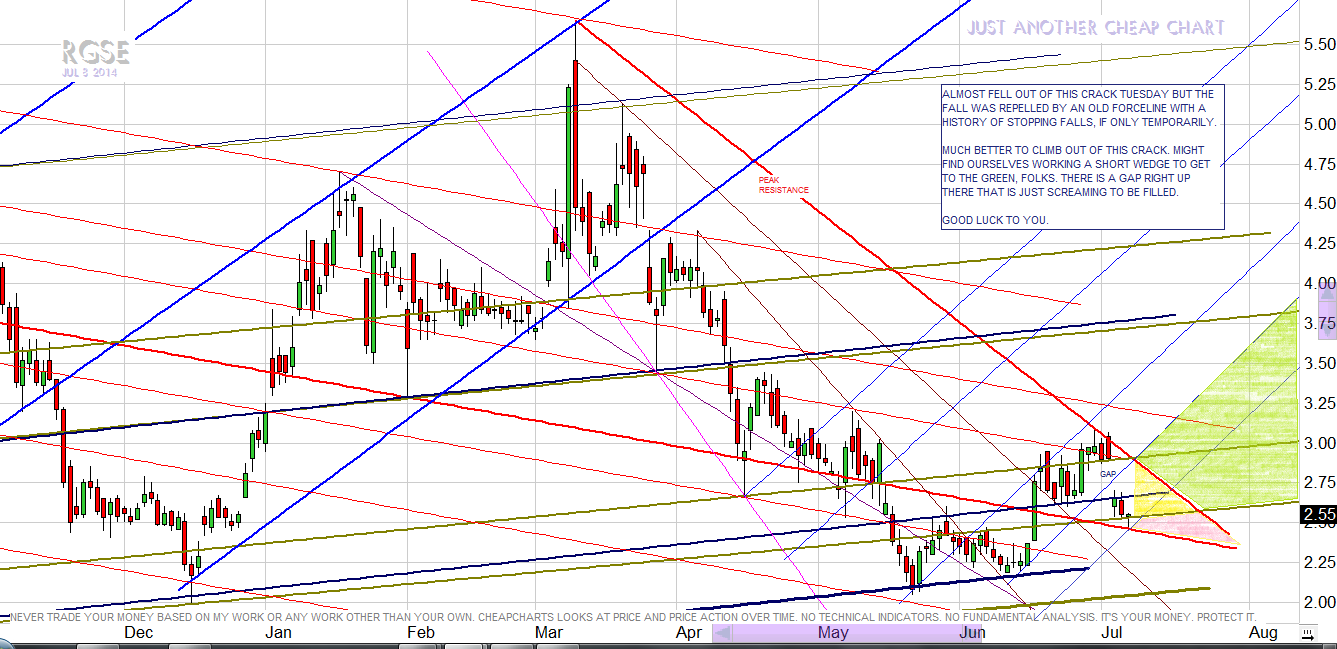This screenshot has height=649, width=1337.
Task: Click the disclaimer text above time axis
Action: click(630, 617)
